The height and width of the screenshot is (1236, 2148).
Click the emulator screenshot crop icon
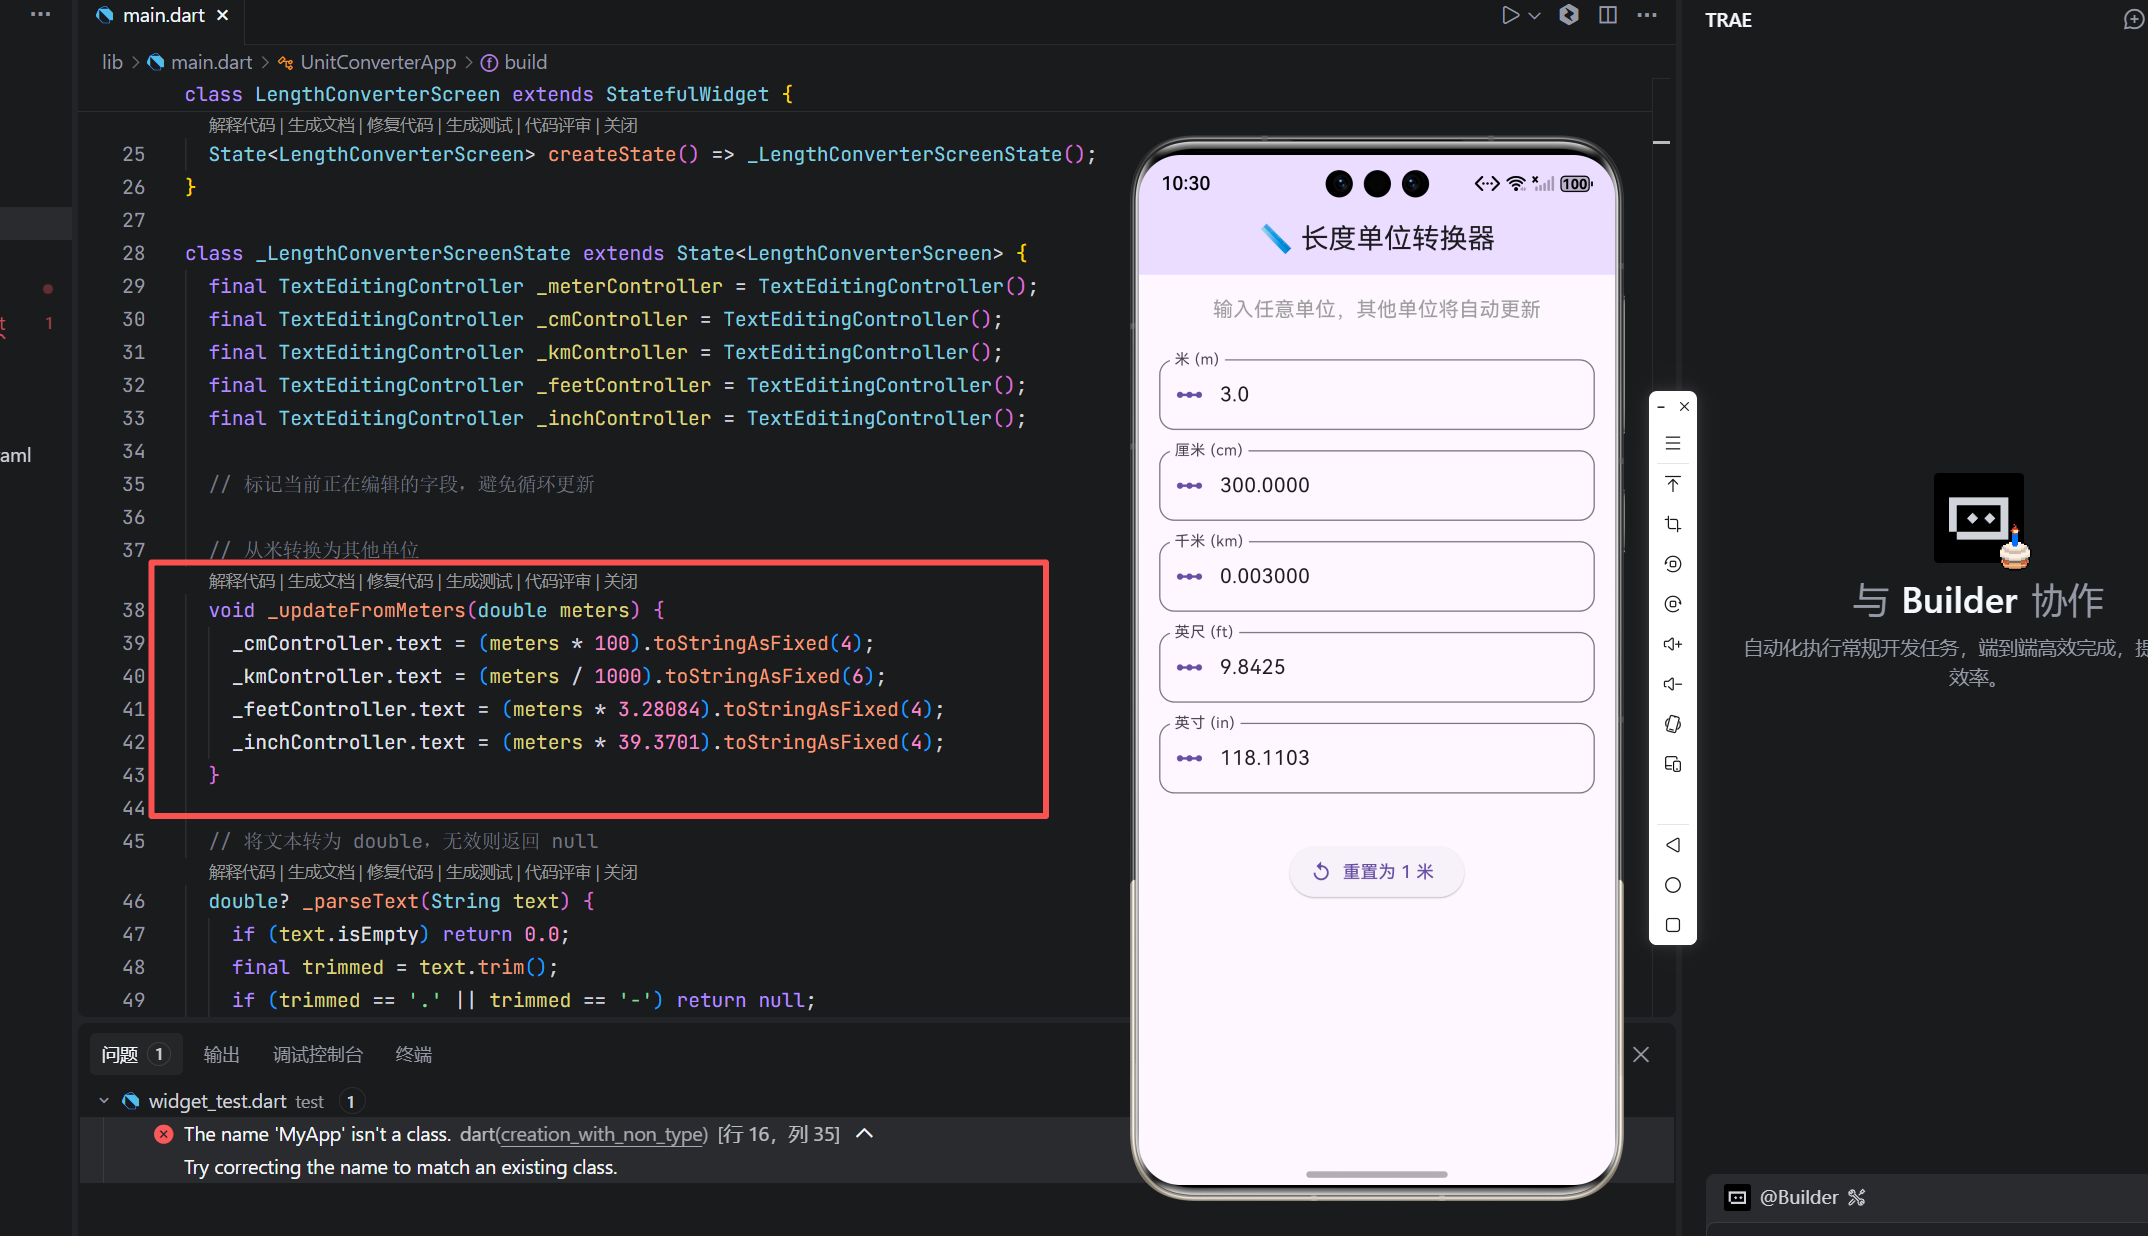pos(1673,524)
